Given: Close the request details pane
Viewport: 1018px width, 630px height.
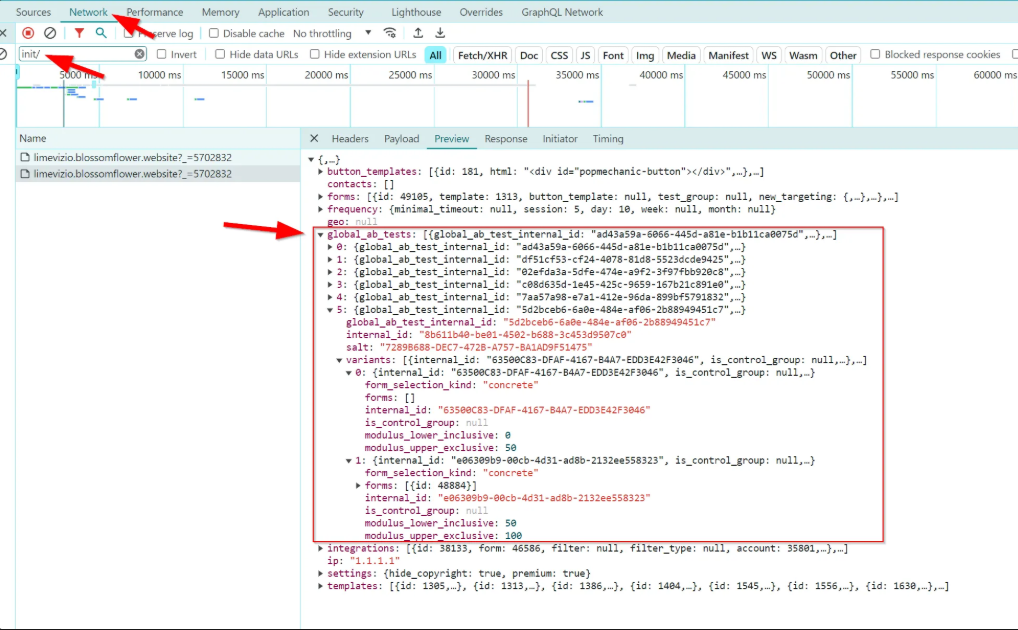Looking at the screenshot, I should [314, 138].
